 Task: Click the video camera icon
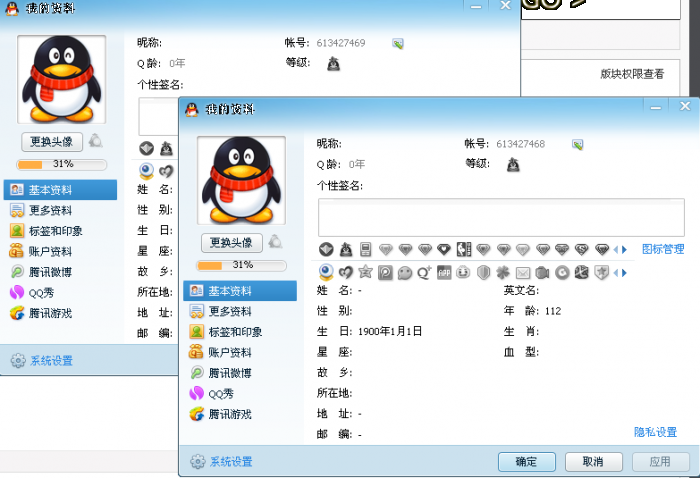coord(542,272)
